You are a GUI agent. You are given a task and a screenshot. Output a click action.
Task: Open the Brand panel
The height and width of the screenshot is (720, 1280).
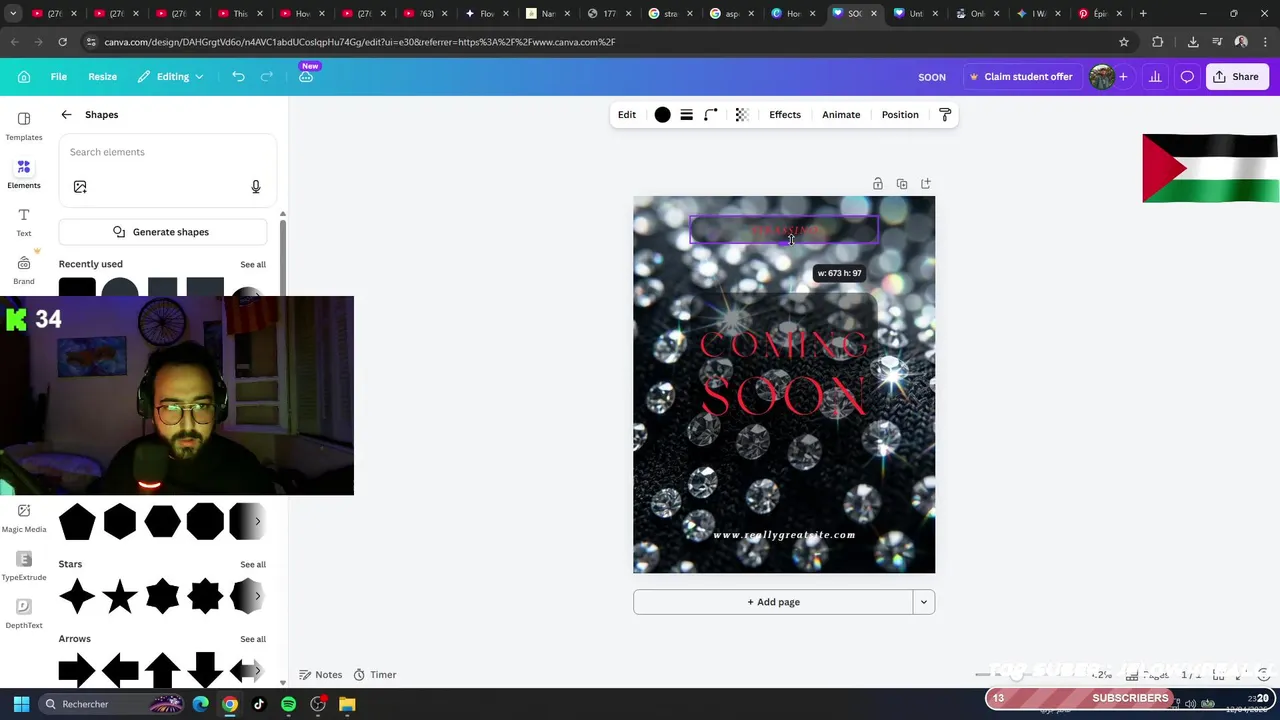click(24, 269)
